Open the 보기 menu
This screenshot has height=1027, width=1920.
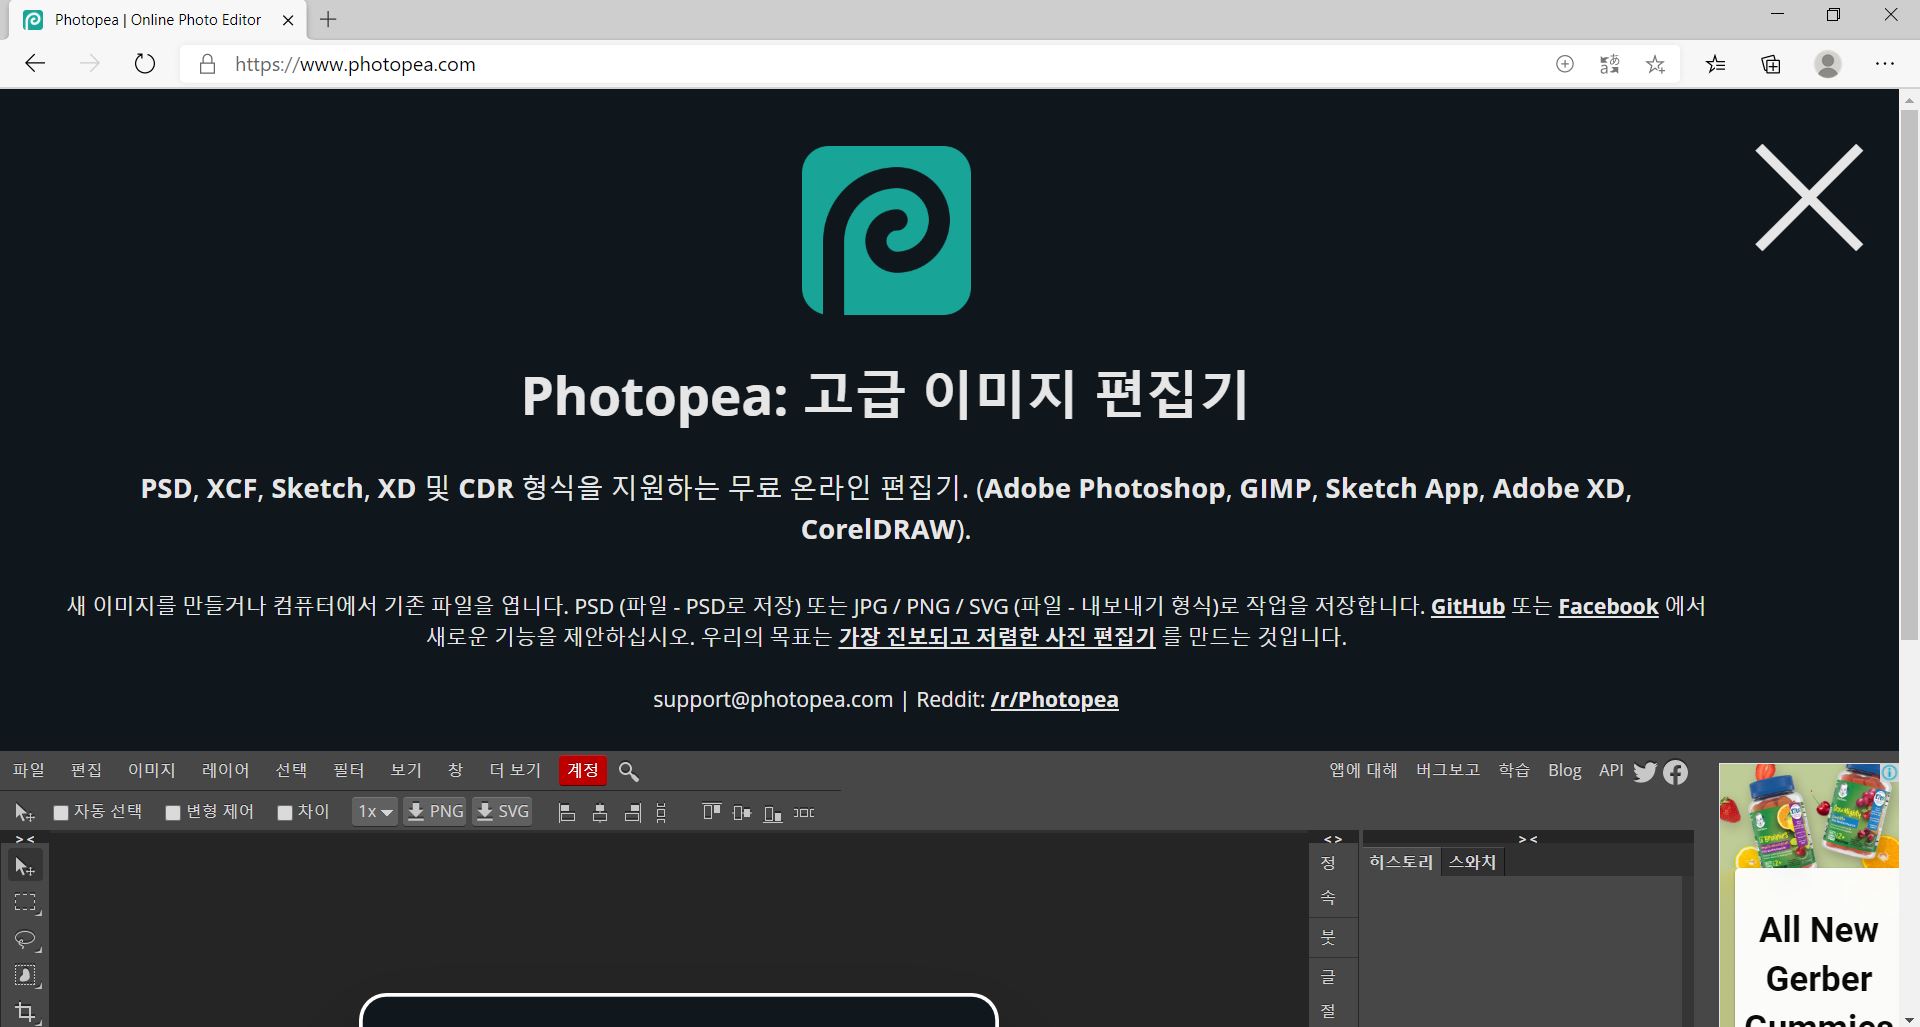[406, 770]
